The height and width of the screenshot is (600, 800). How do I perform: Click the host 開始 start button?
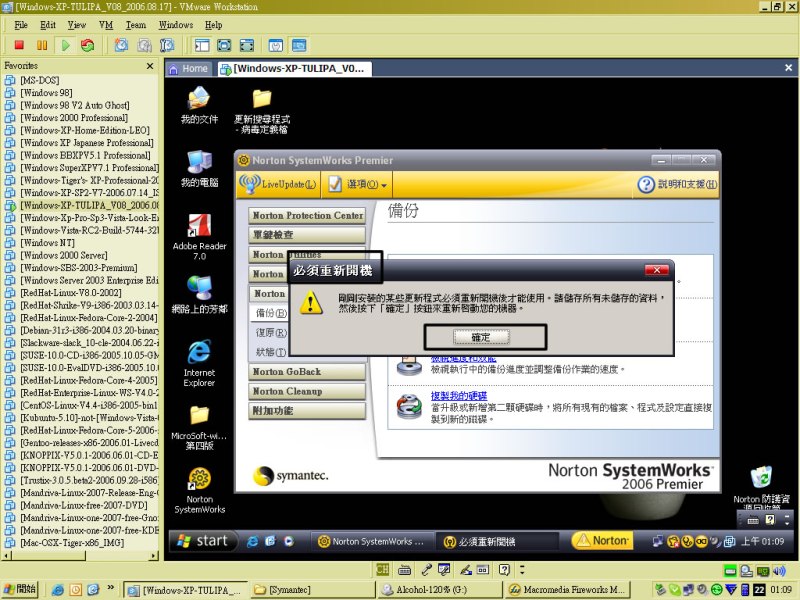19,589
